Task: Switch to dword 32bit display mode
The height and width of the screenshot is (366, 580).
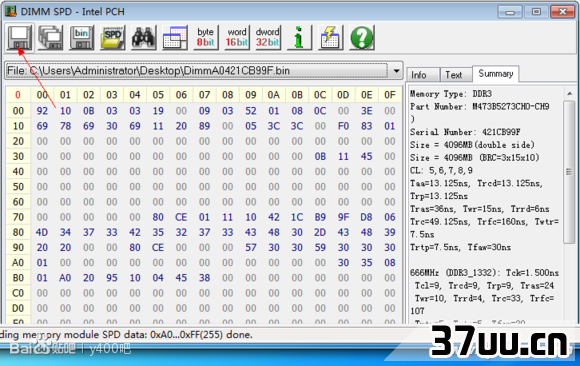Action: (268, 38)
